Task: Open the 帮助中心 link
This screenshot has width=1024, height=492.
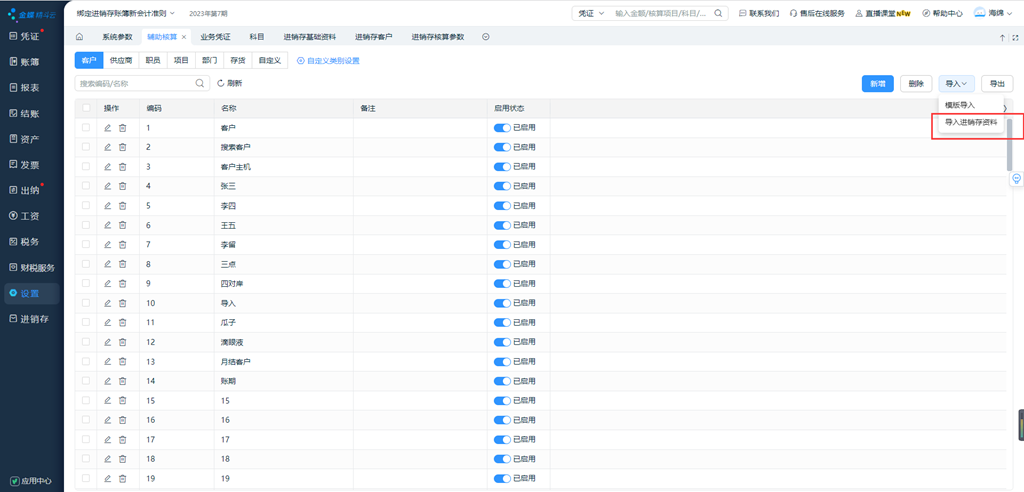Action: pyautogui.click(x=942, y=13)
